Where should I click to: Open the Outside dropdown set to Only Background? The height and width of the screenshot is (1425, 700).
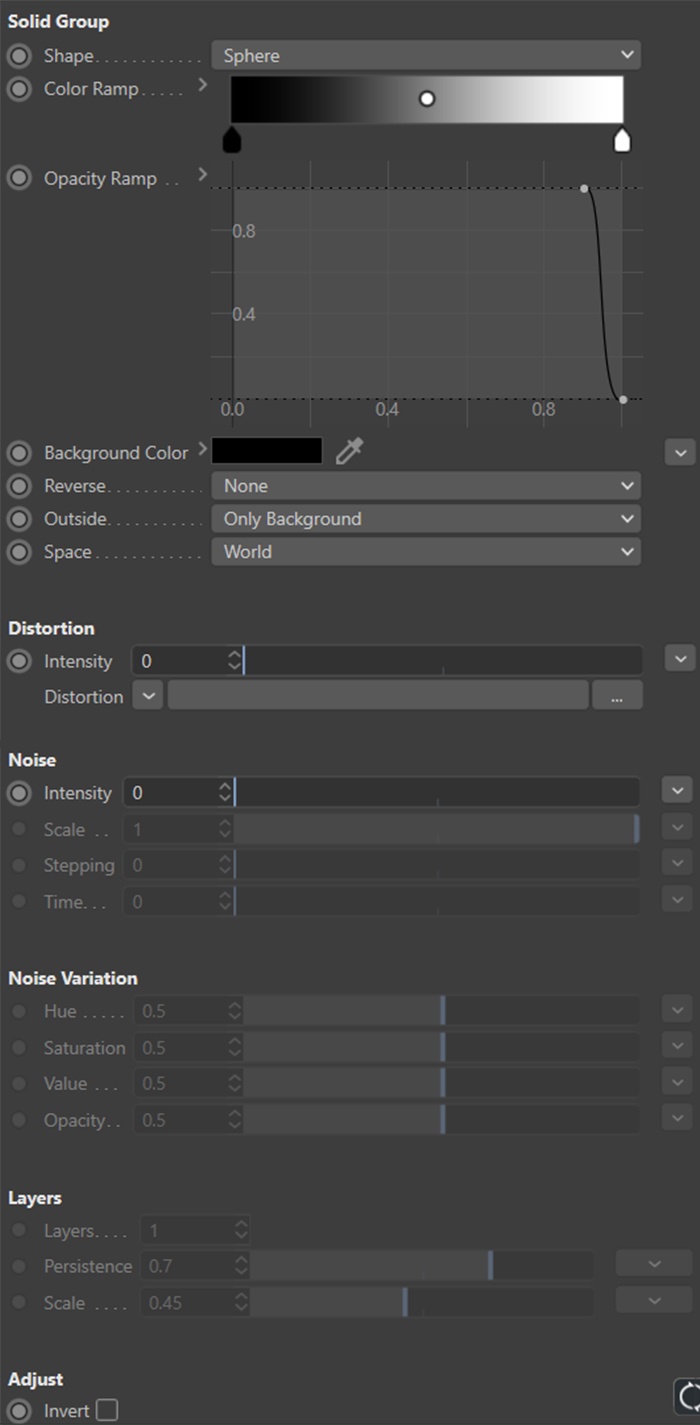point(425,519)
